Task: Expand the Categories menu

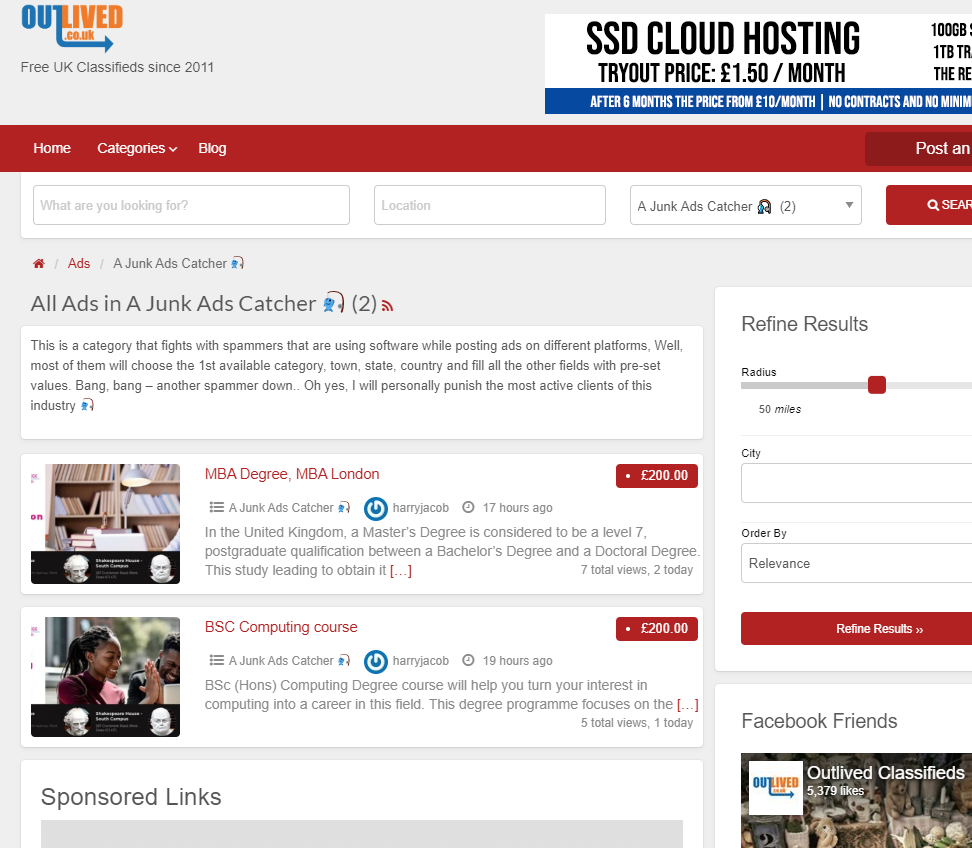Action: [136, 148]
